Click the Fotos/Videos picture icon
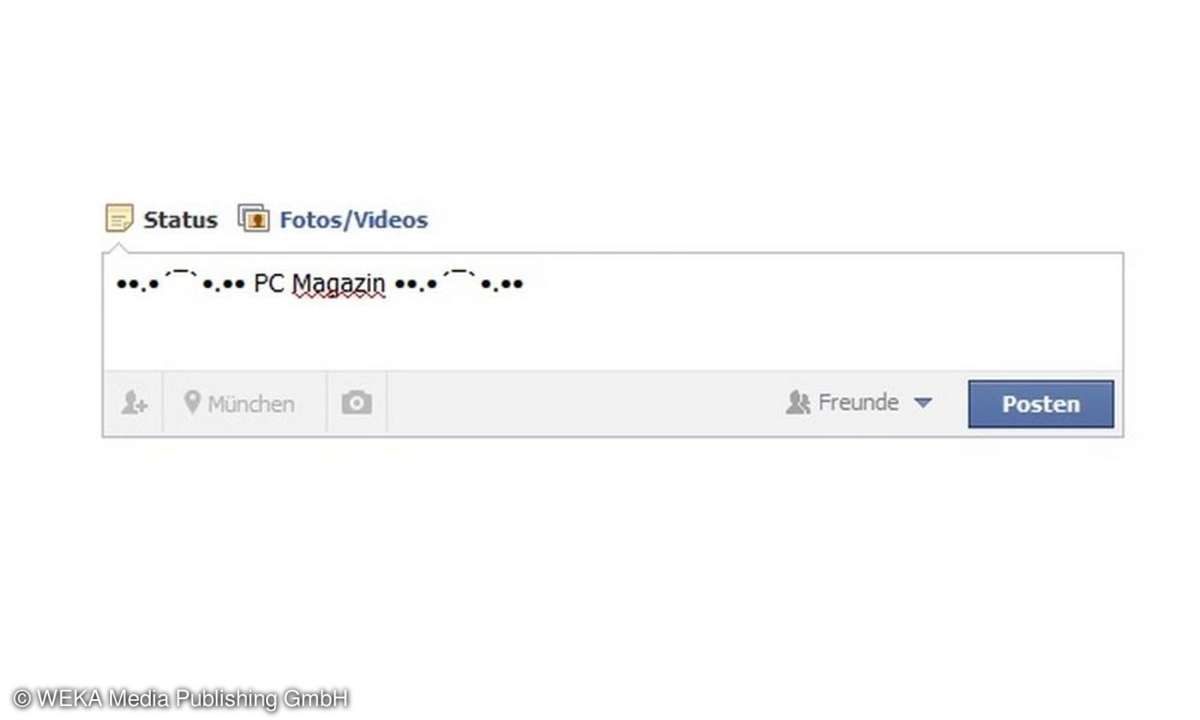The width and height of the screenshot is (1200, 720). (x=254, y=218)
